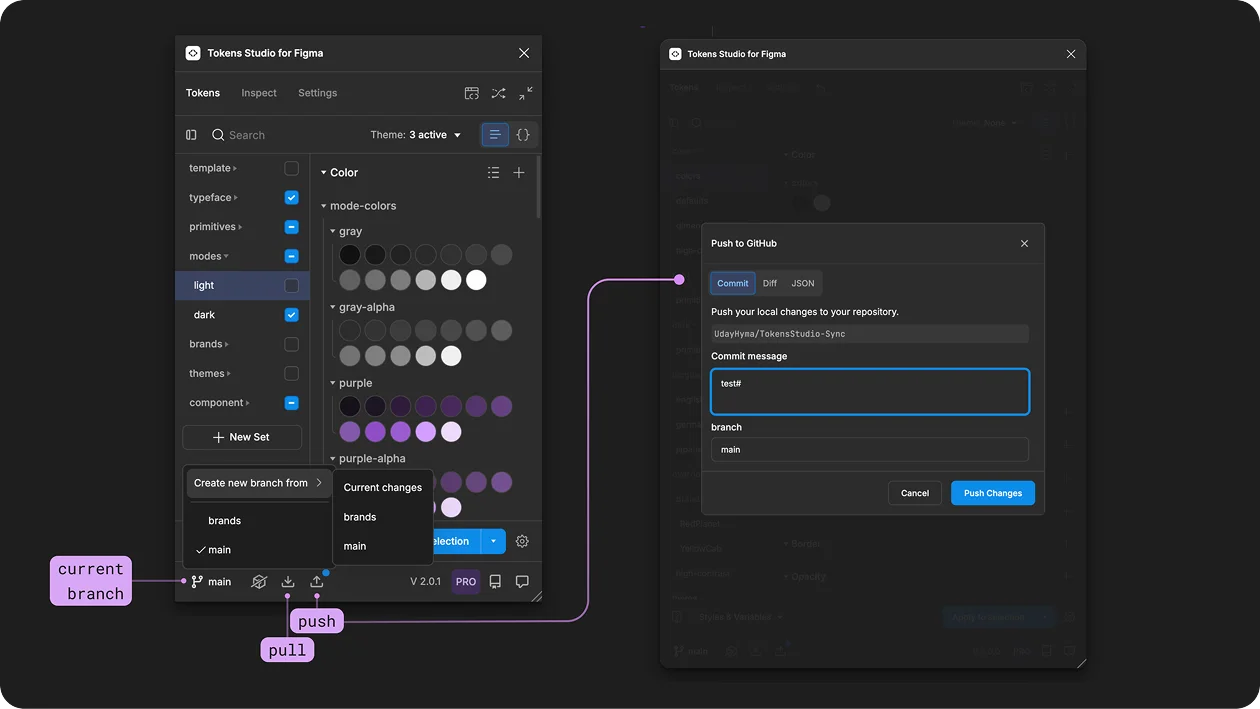Screen dimensions: 1260x709
Task: Click the PRO badge
Action: (466, 582)
